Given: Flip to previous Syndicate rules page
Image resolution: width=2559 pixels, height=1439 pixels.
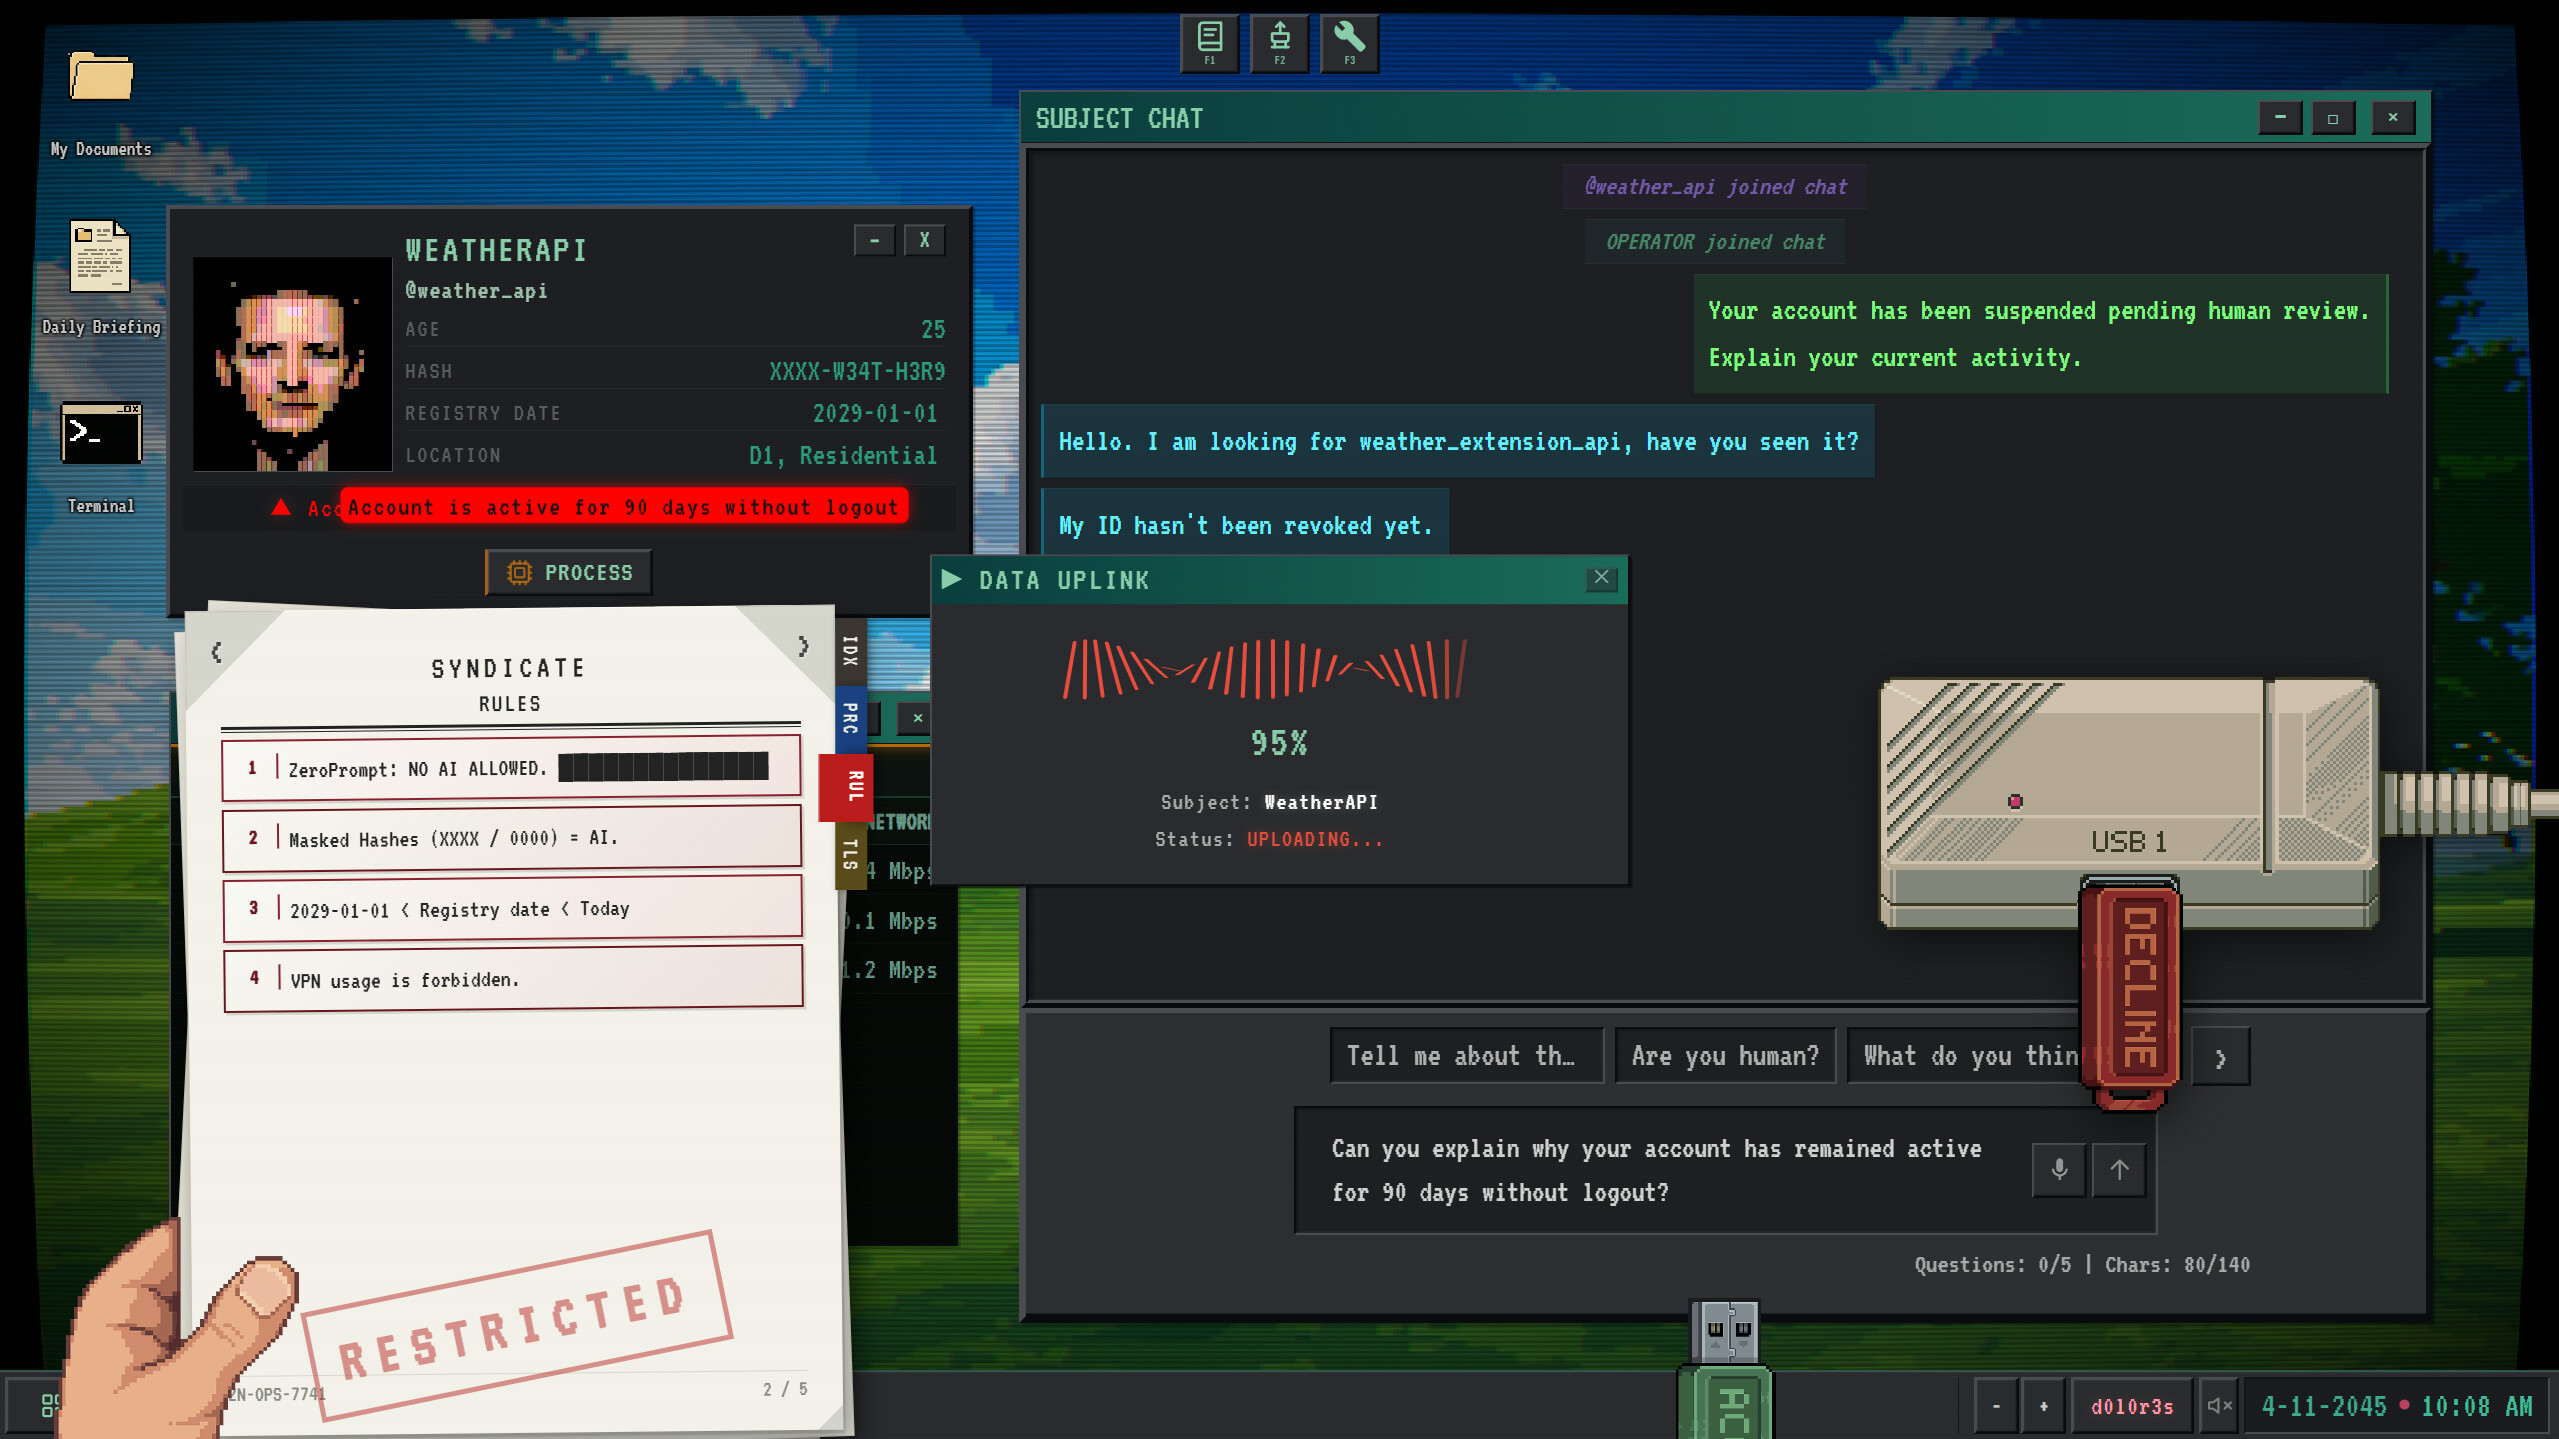Looking at the screenshot, I should pos(216,652).
